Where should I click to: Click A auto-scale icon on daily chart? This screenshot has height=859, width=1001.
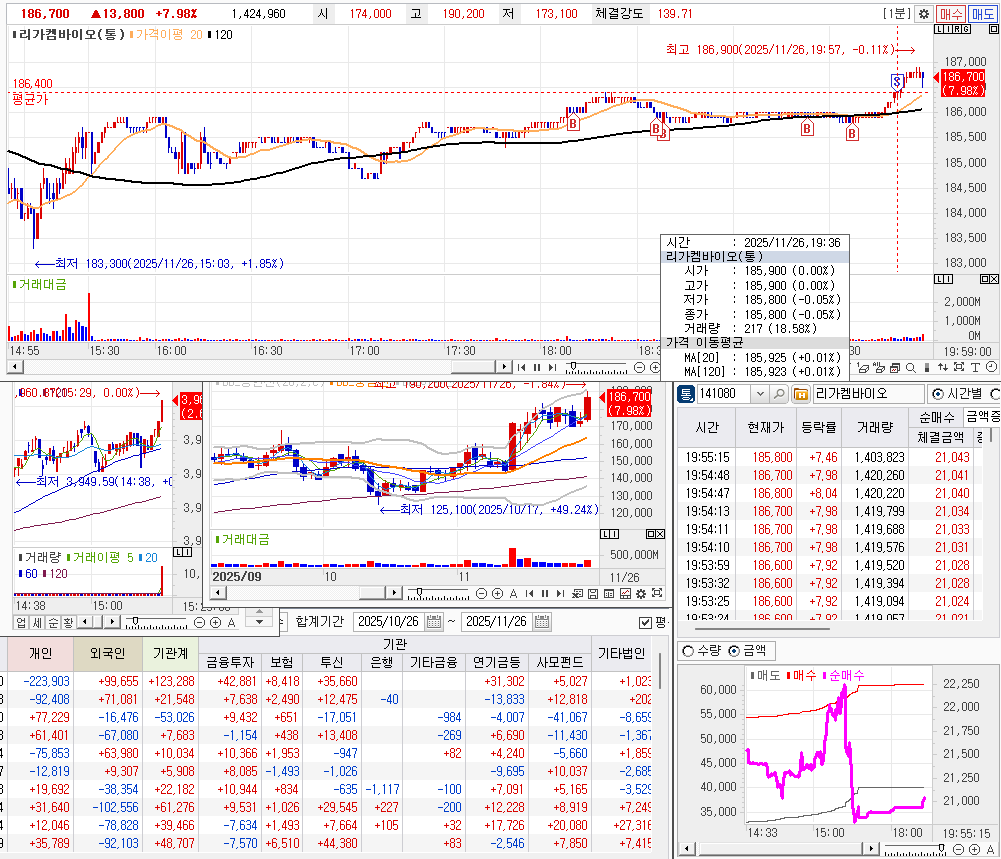click(x=513, y=594)
